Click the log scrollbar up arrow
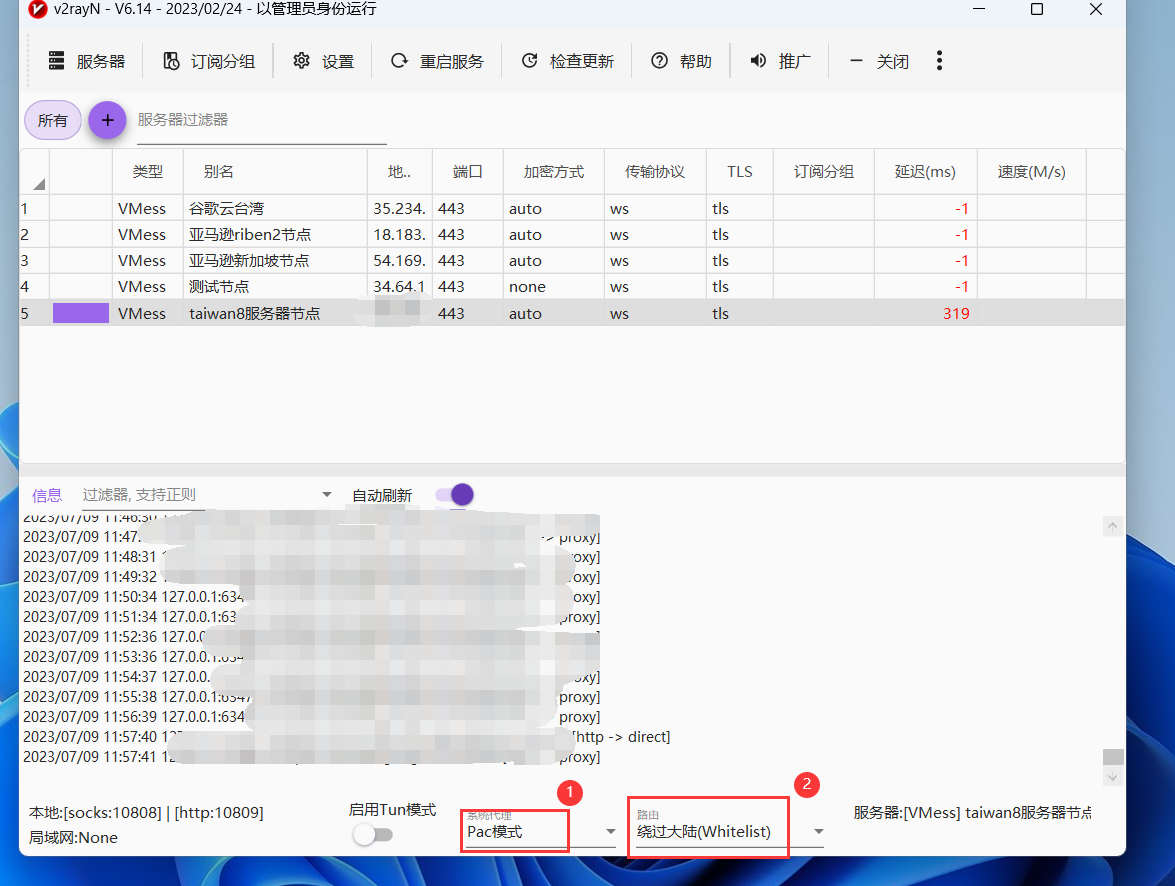This screenshot has height=886, width=1175. click(1113, 526)
